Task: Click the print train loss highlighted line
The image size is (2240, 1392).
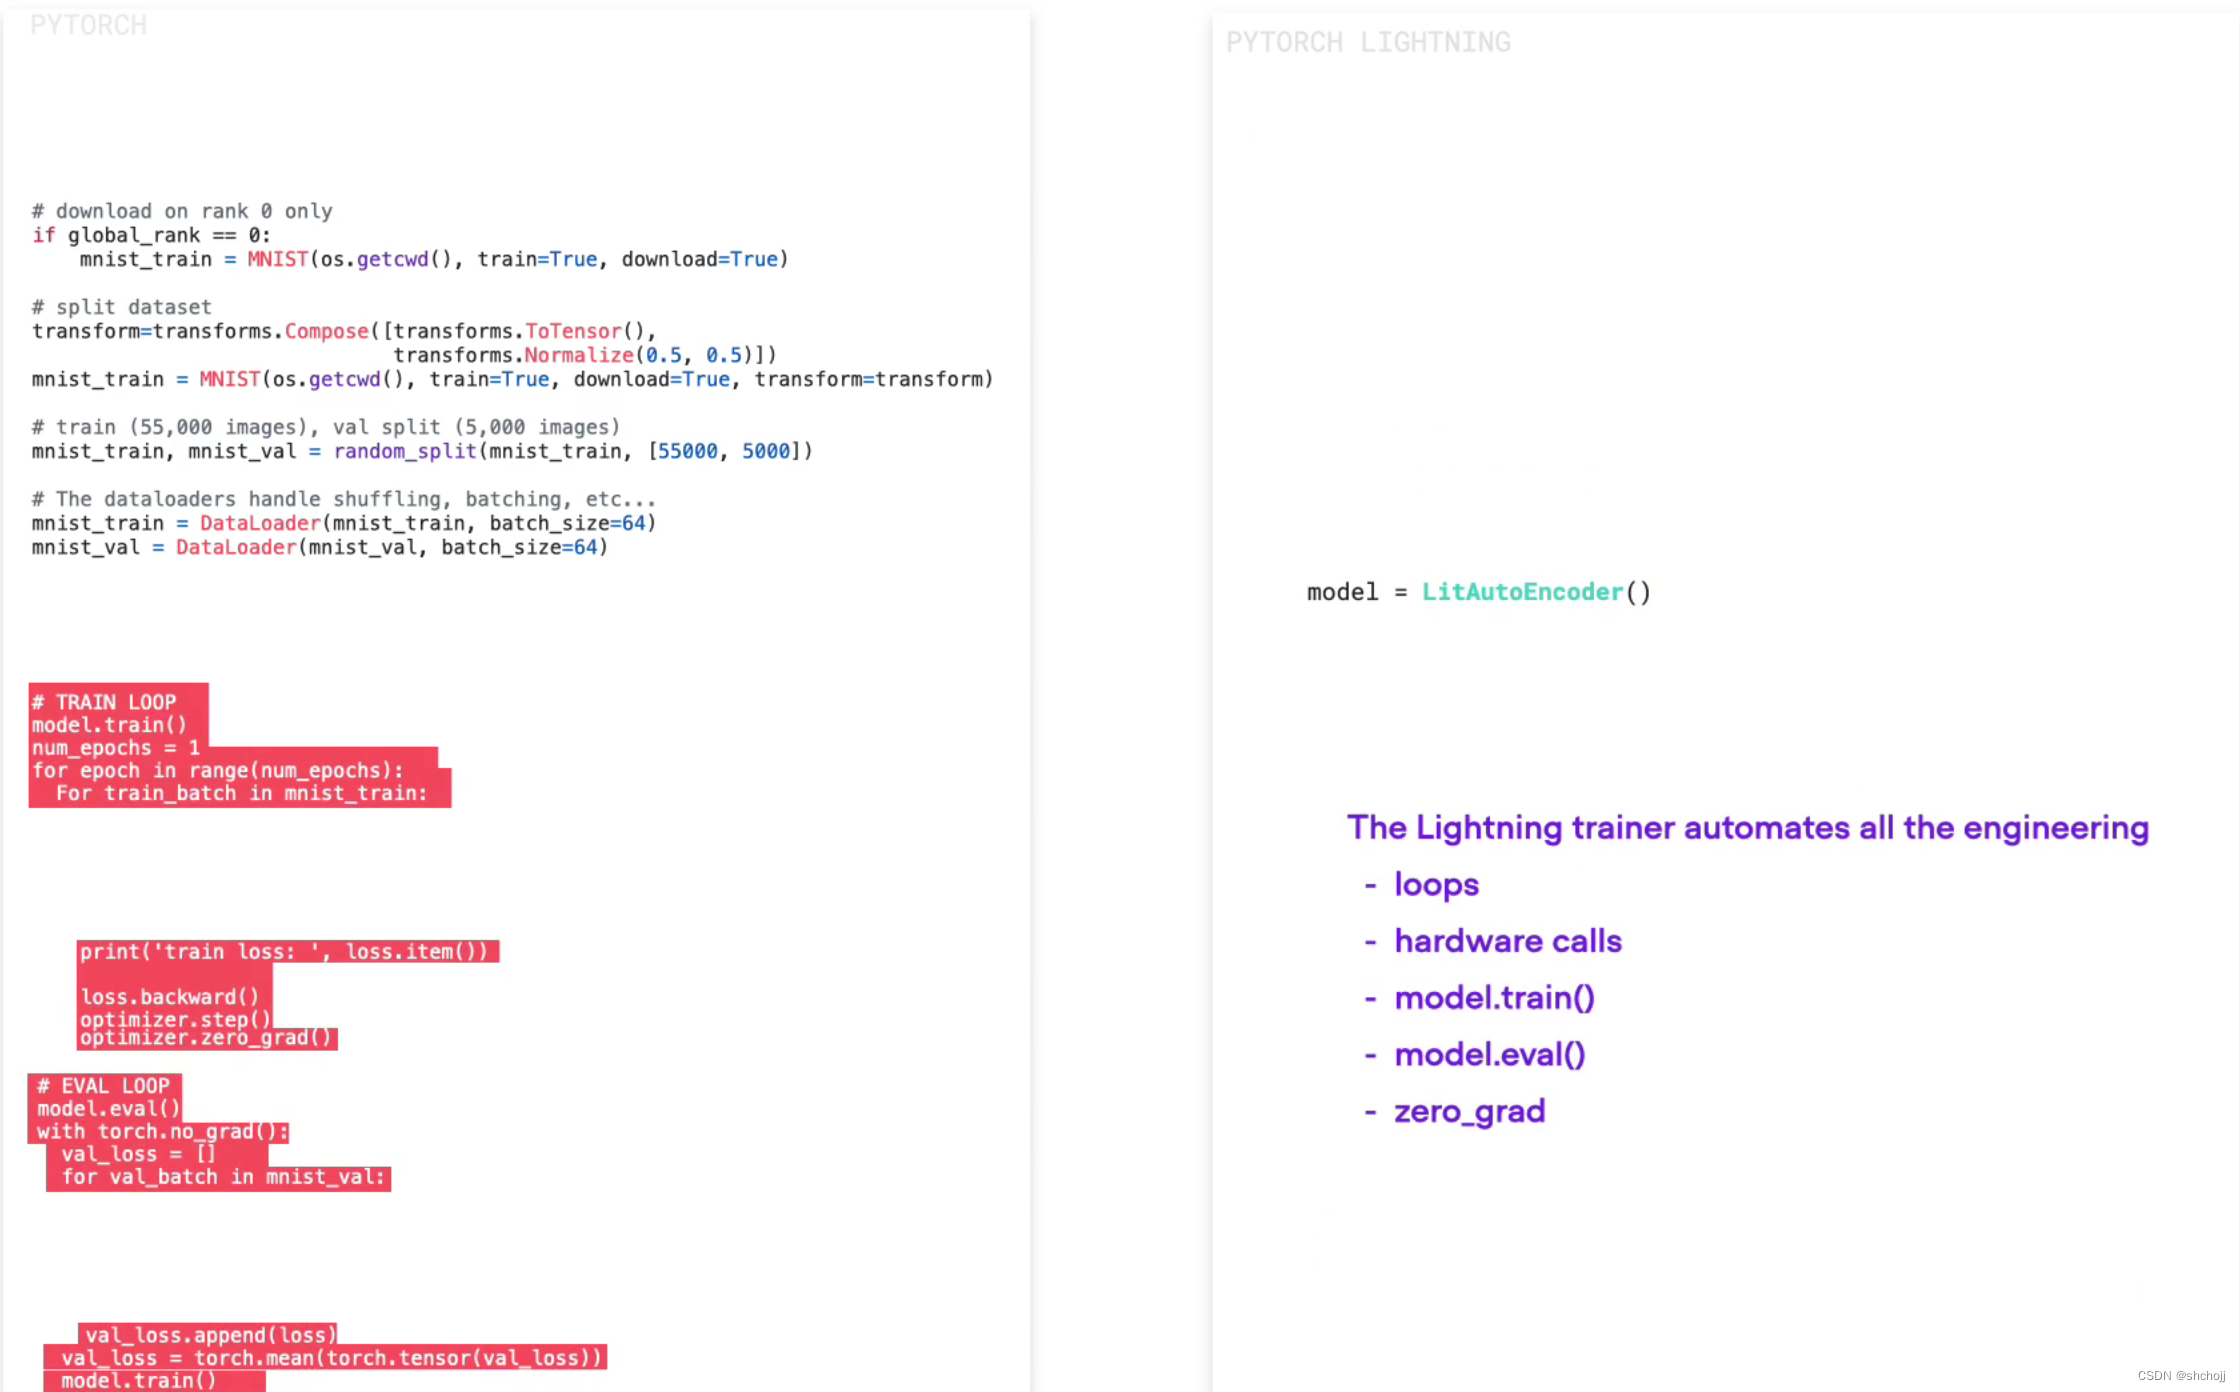Action: [284, 952]
